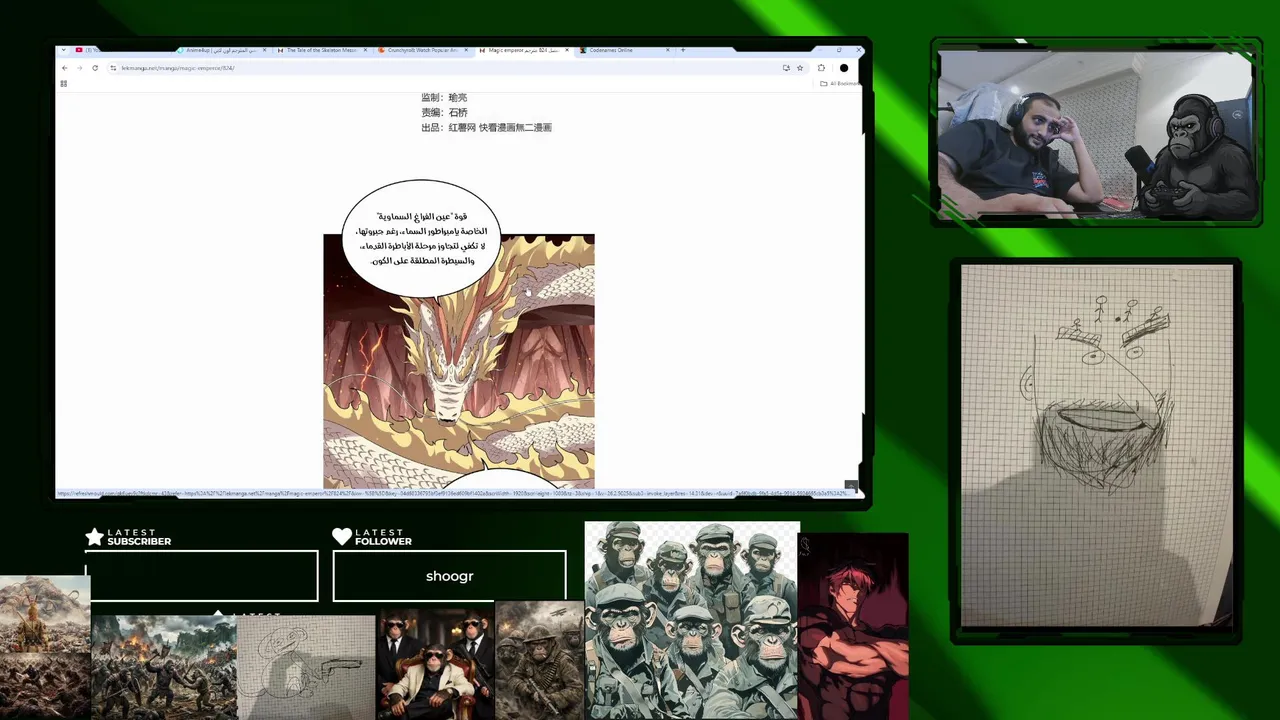Click the small gun sketch on grid paper

pyautogui.click(x=306, y=667)
